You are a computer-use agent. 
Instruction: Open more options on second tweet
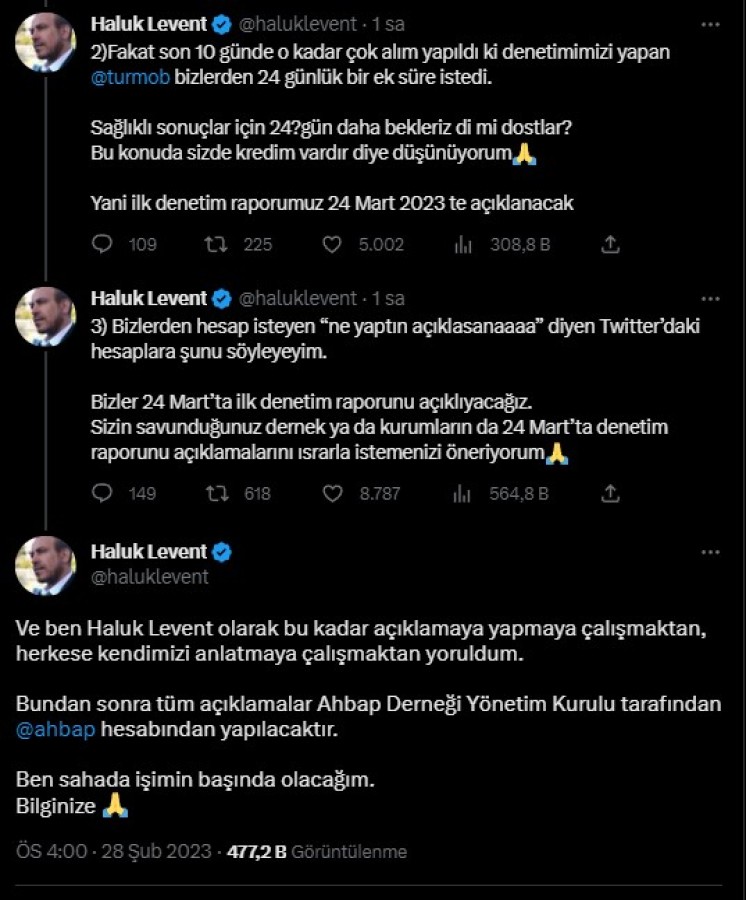point(710,298)
